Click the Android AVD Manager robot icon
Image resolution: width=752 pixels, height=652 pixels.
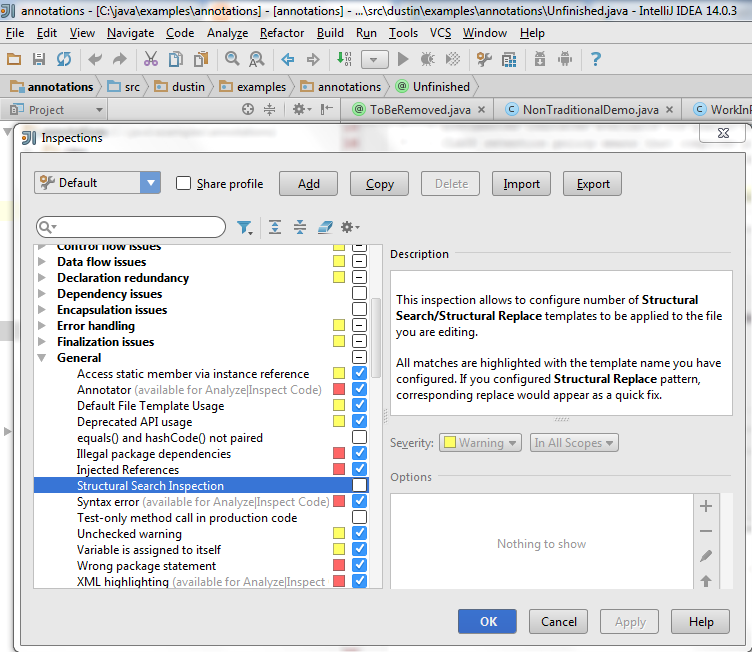coord(565,59)
